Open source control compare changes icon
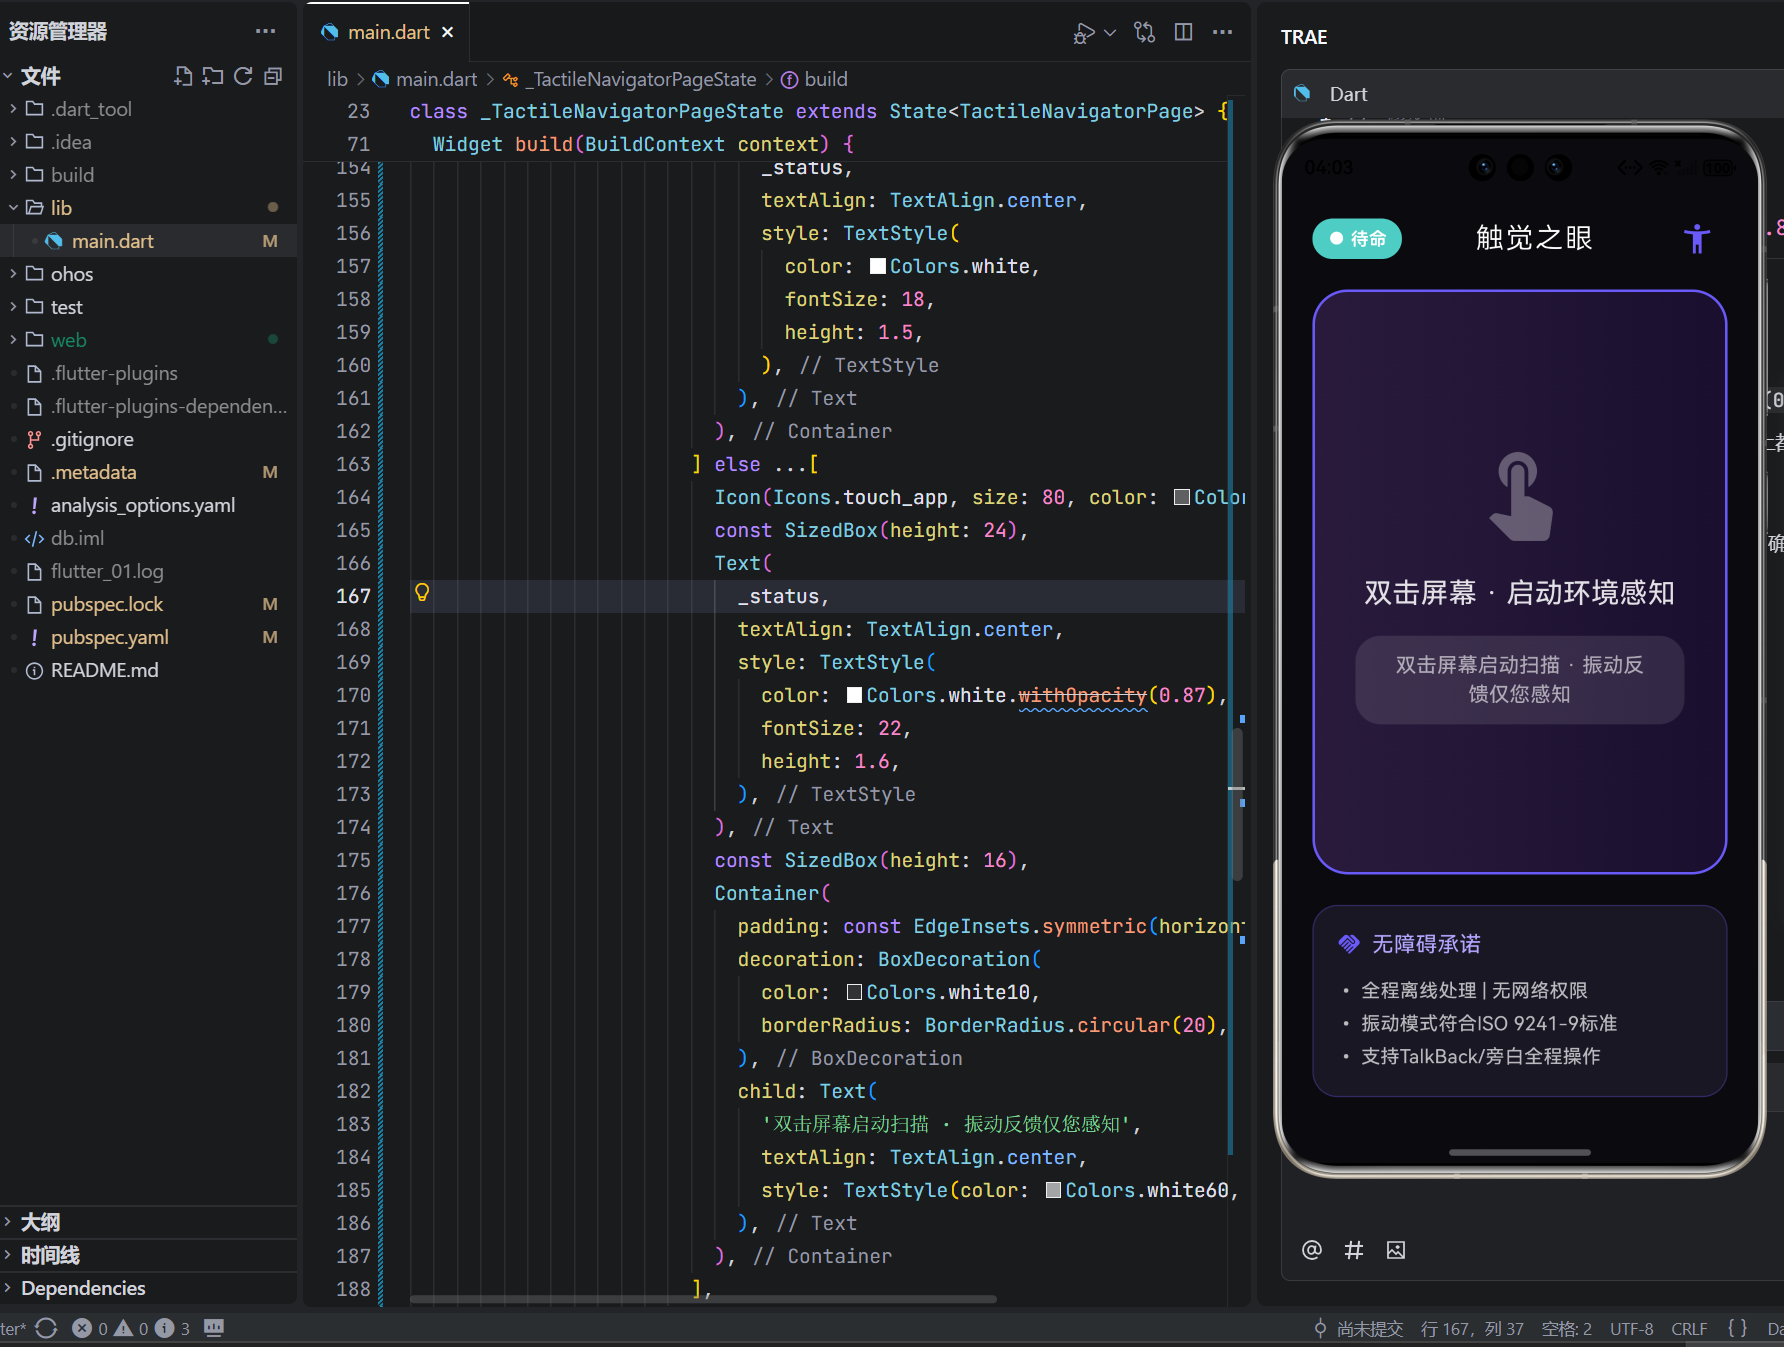 [x=1145, y=33]
